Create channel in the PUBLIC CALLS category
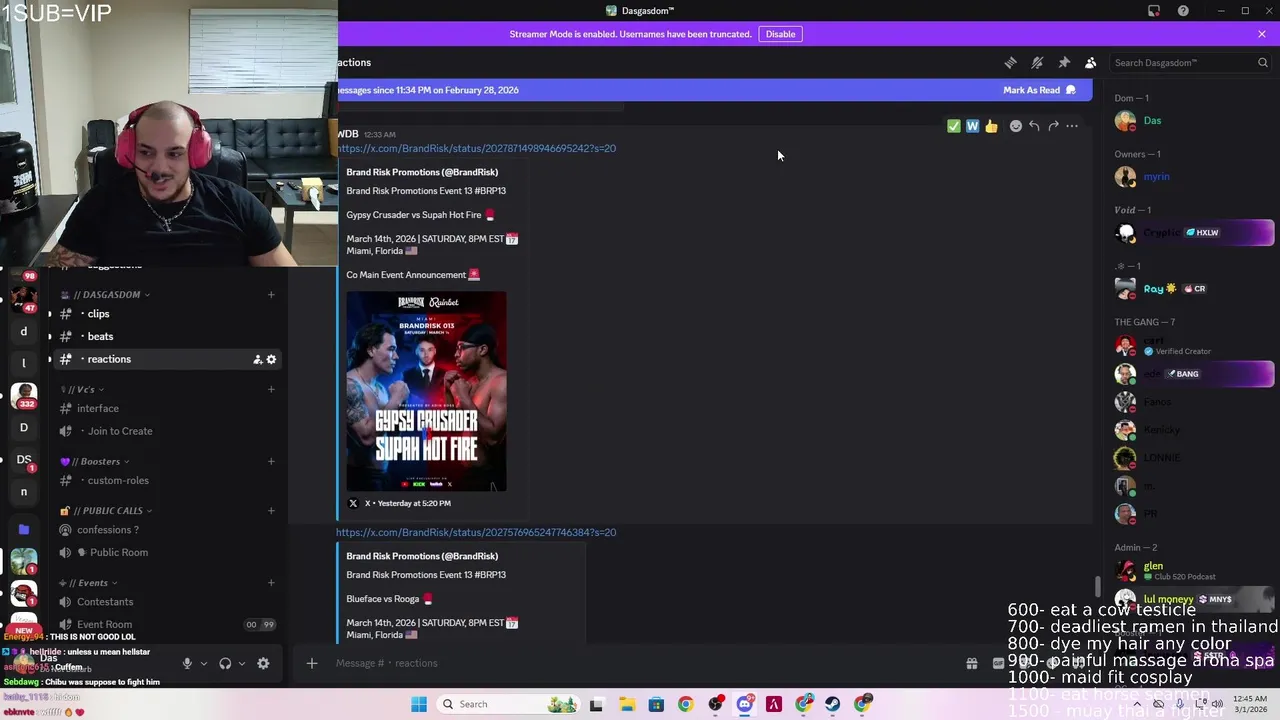Image resolution: width=1280 pixels, height=720 pixels. (271, 510)
